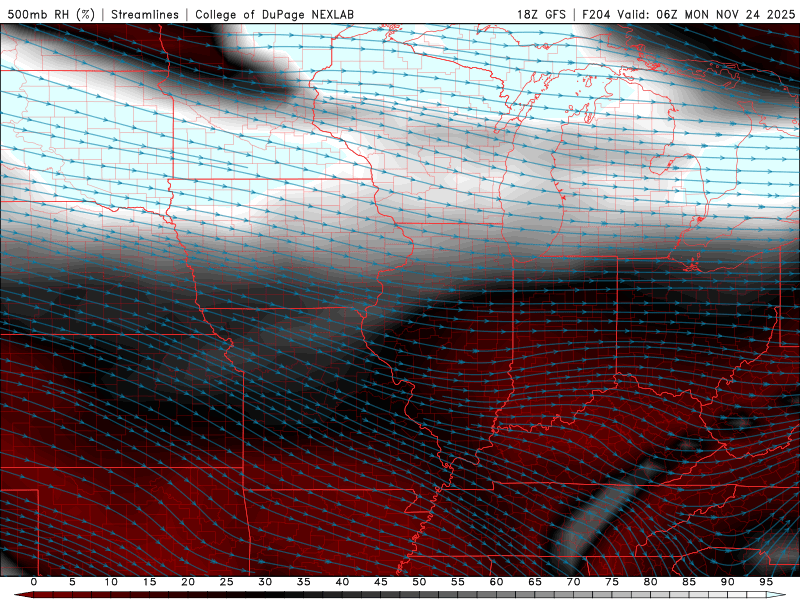Click the 'F204' forecast hour label
This screenshot has width=800, height=600.
click(x=596, y=14)
